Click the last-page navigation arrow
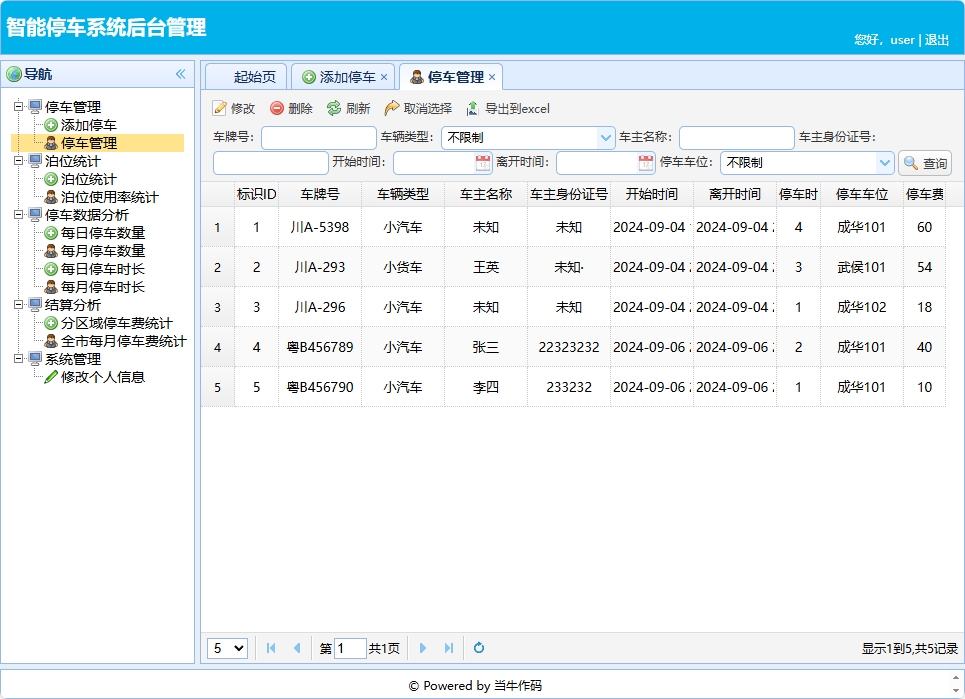The height and width of the screenshot is (699, 965). 447,648
